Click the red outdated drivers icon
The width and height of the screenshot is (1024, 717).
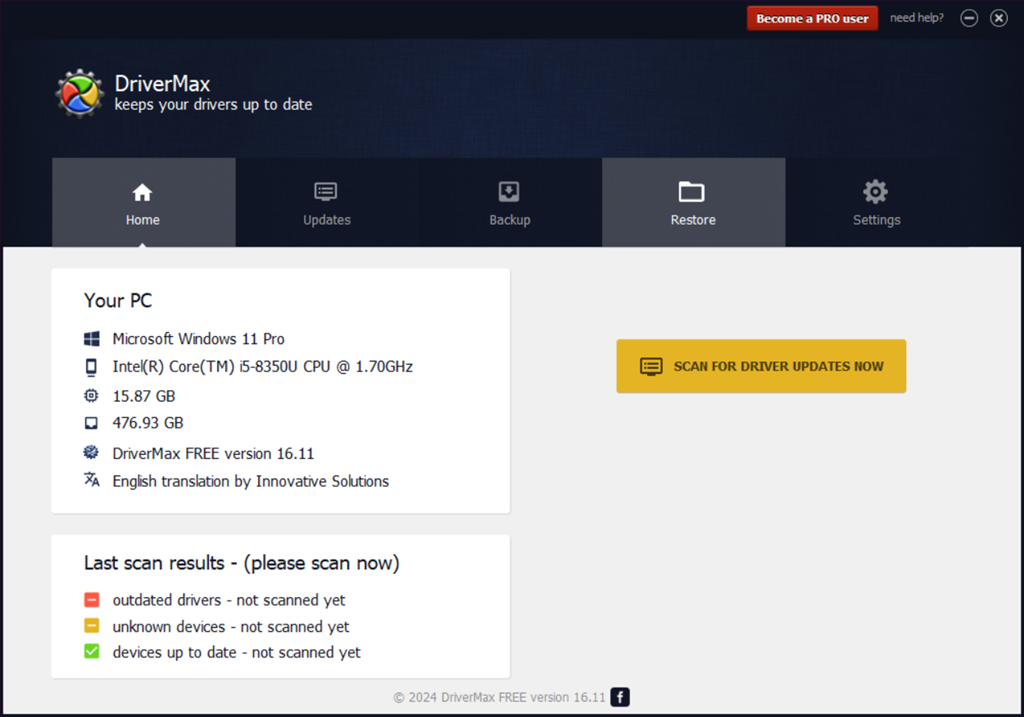click(x=91, y=599)
